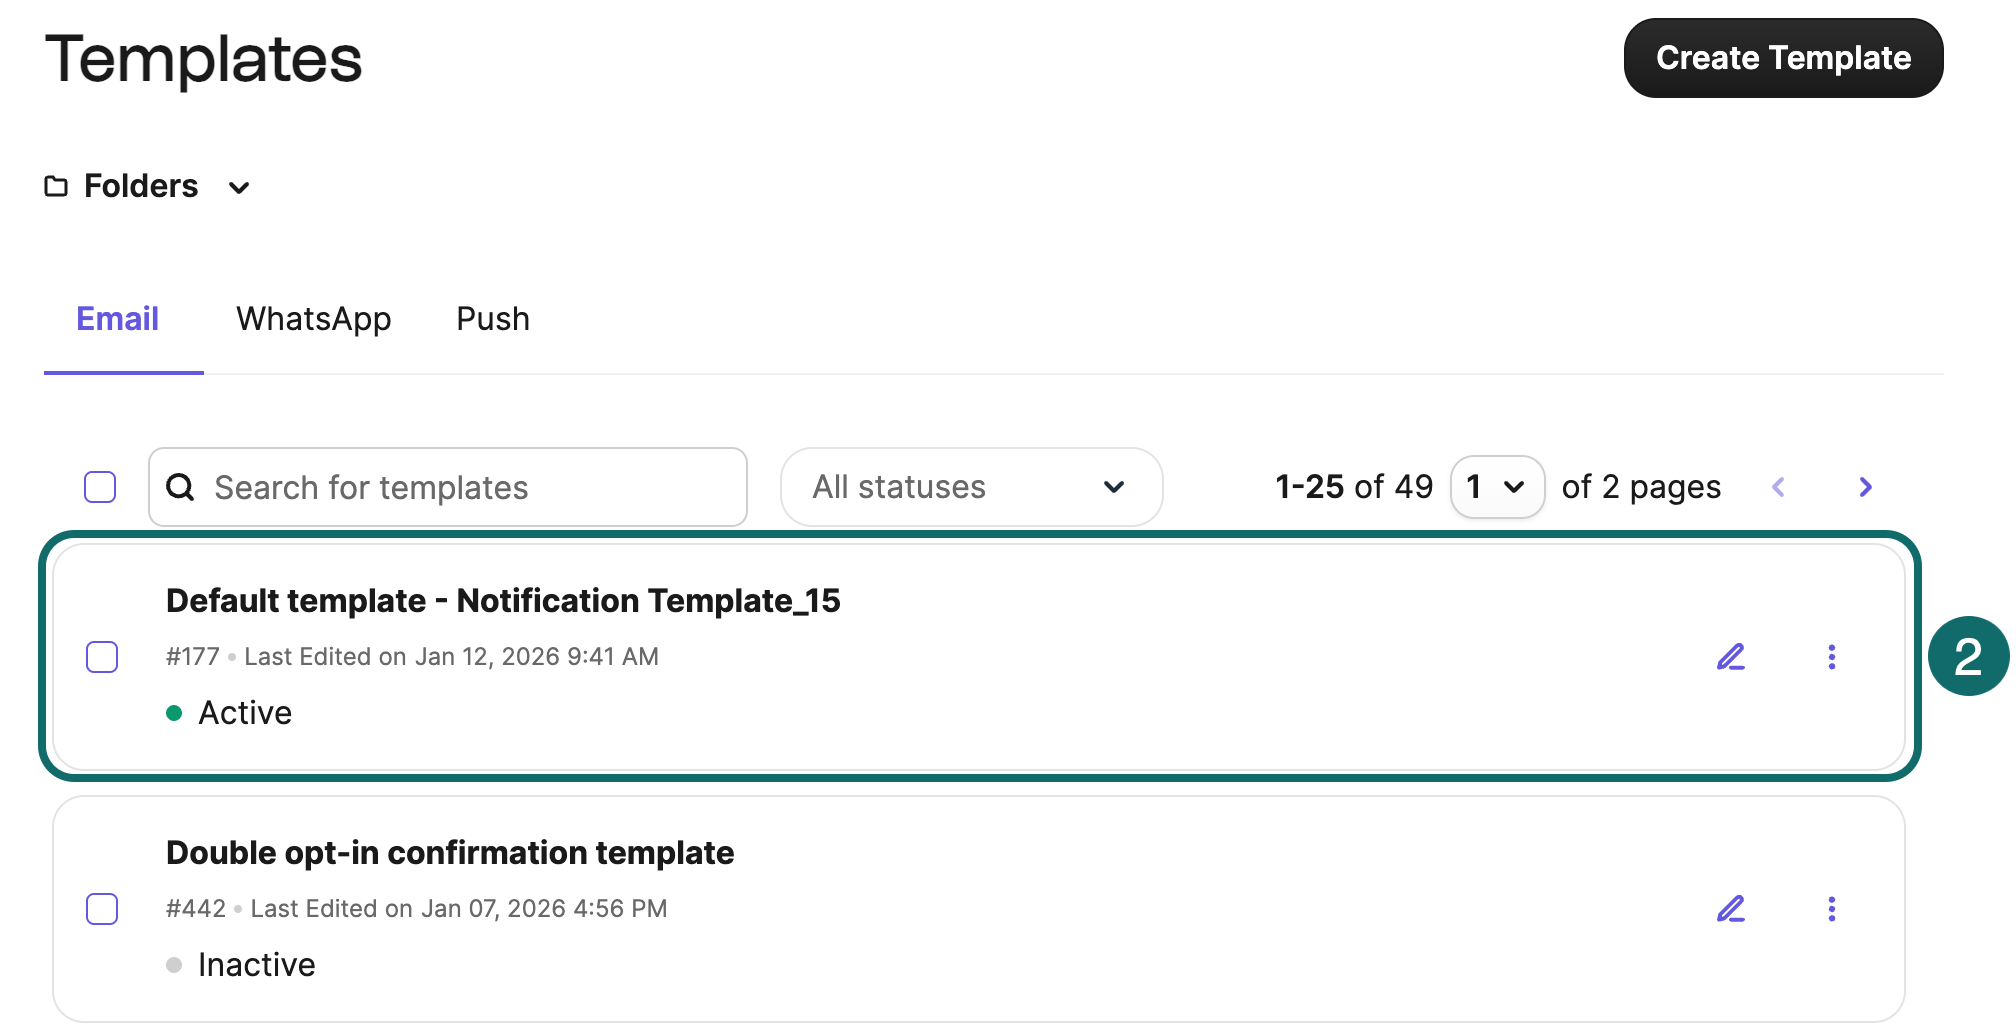This screenshot has width=2016, height=1034.
Task: Open three-dot menu for Double opt-in template
Action: [1831, 909]
